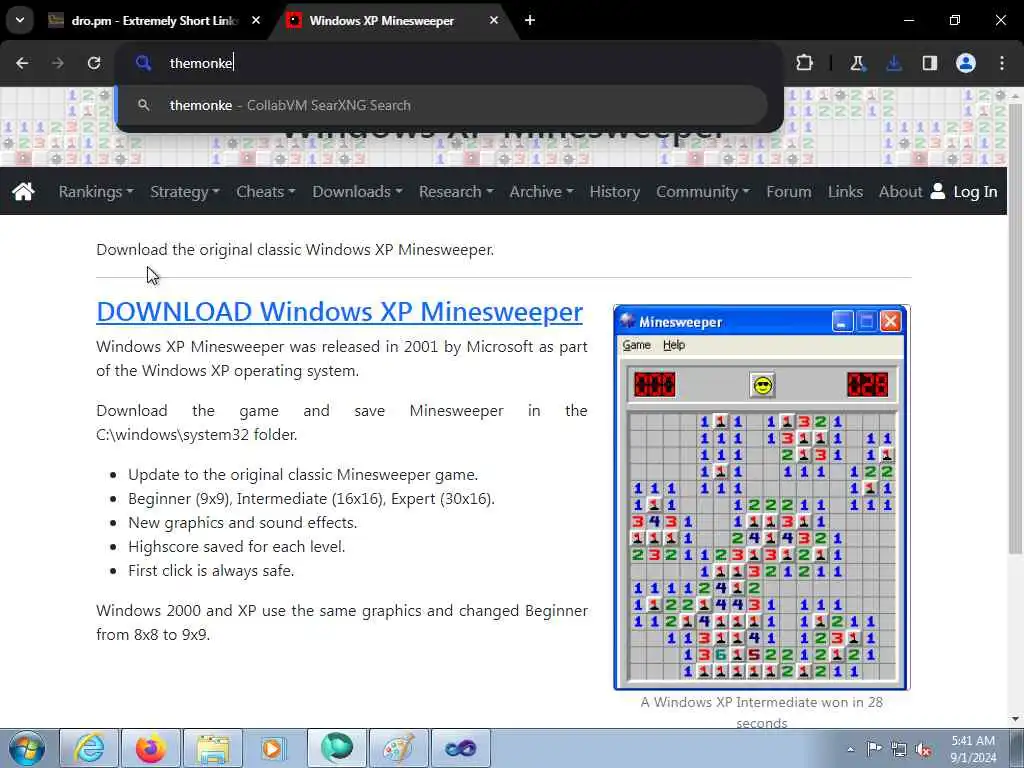Open the browser profile avatar
The image size is (1024, 768).
click(966, 63)
